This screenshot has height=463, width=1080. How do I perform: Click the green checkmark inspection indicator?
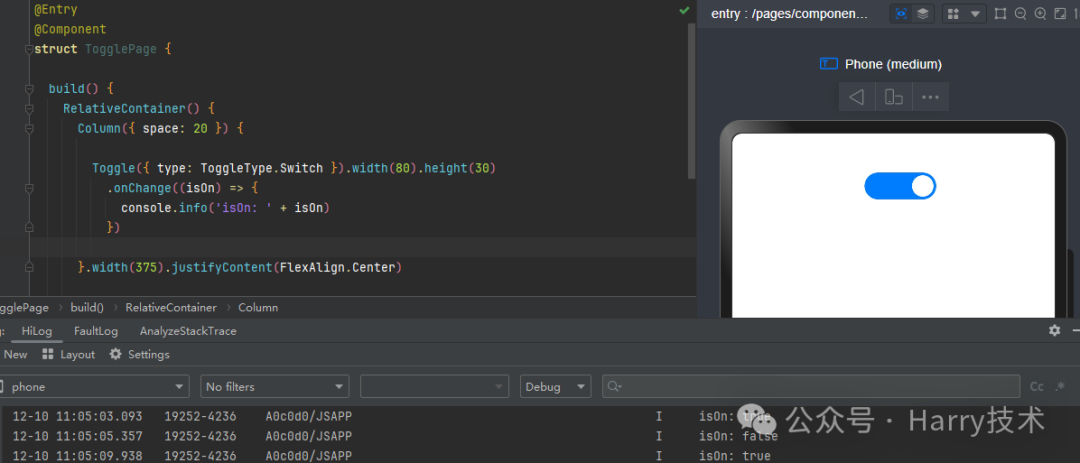[684, 10]
